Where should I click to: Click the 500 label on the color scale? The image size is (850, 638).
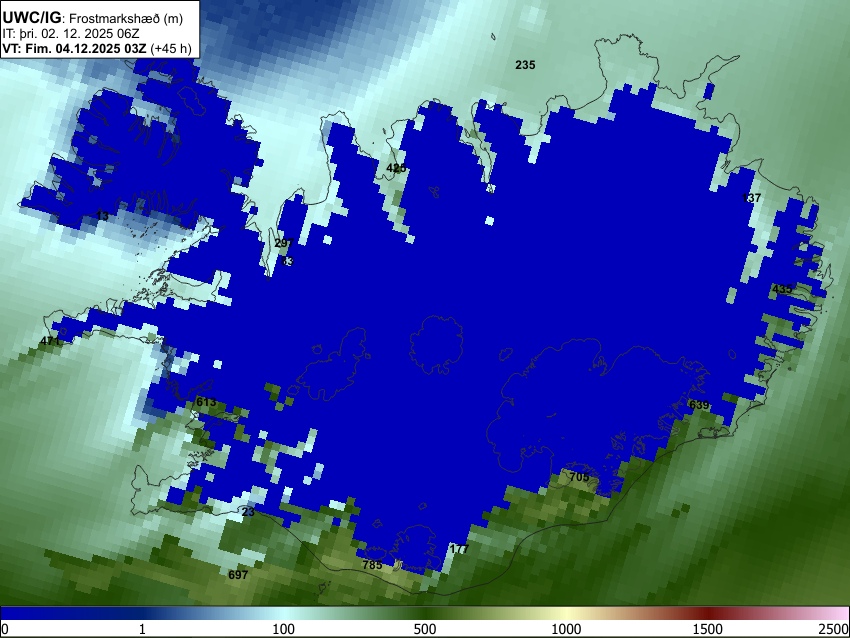click(x=425, y=629)
